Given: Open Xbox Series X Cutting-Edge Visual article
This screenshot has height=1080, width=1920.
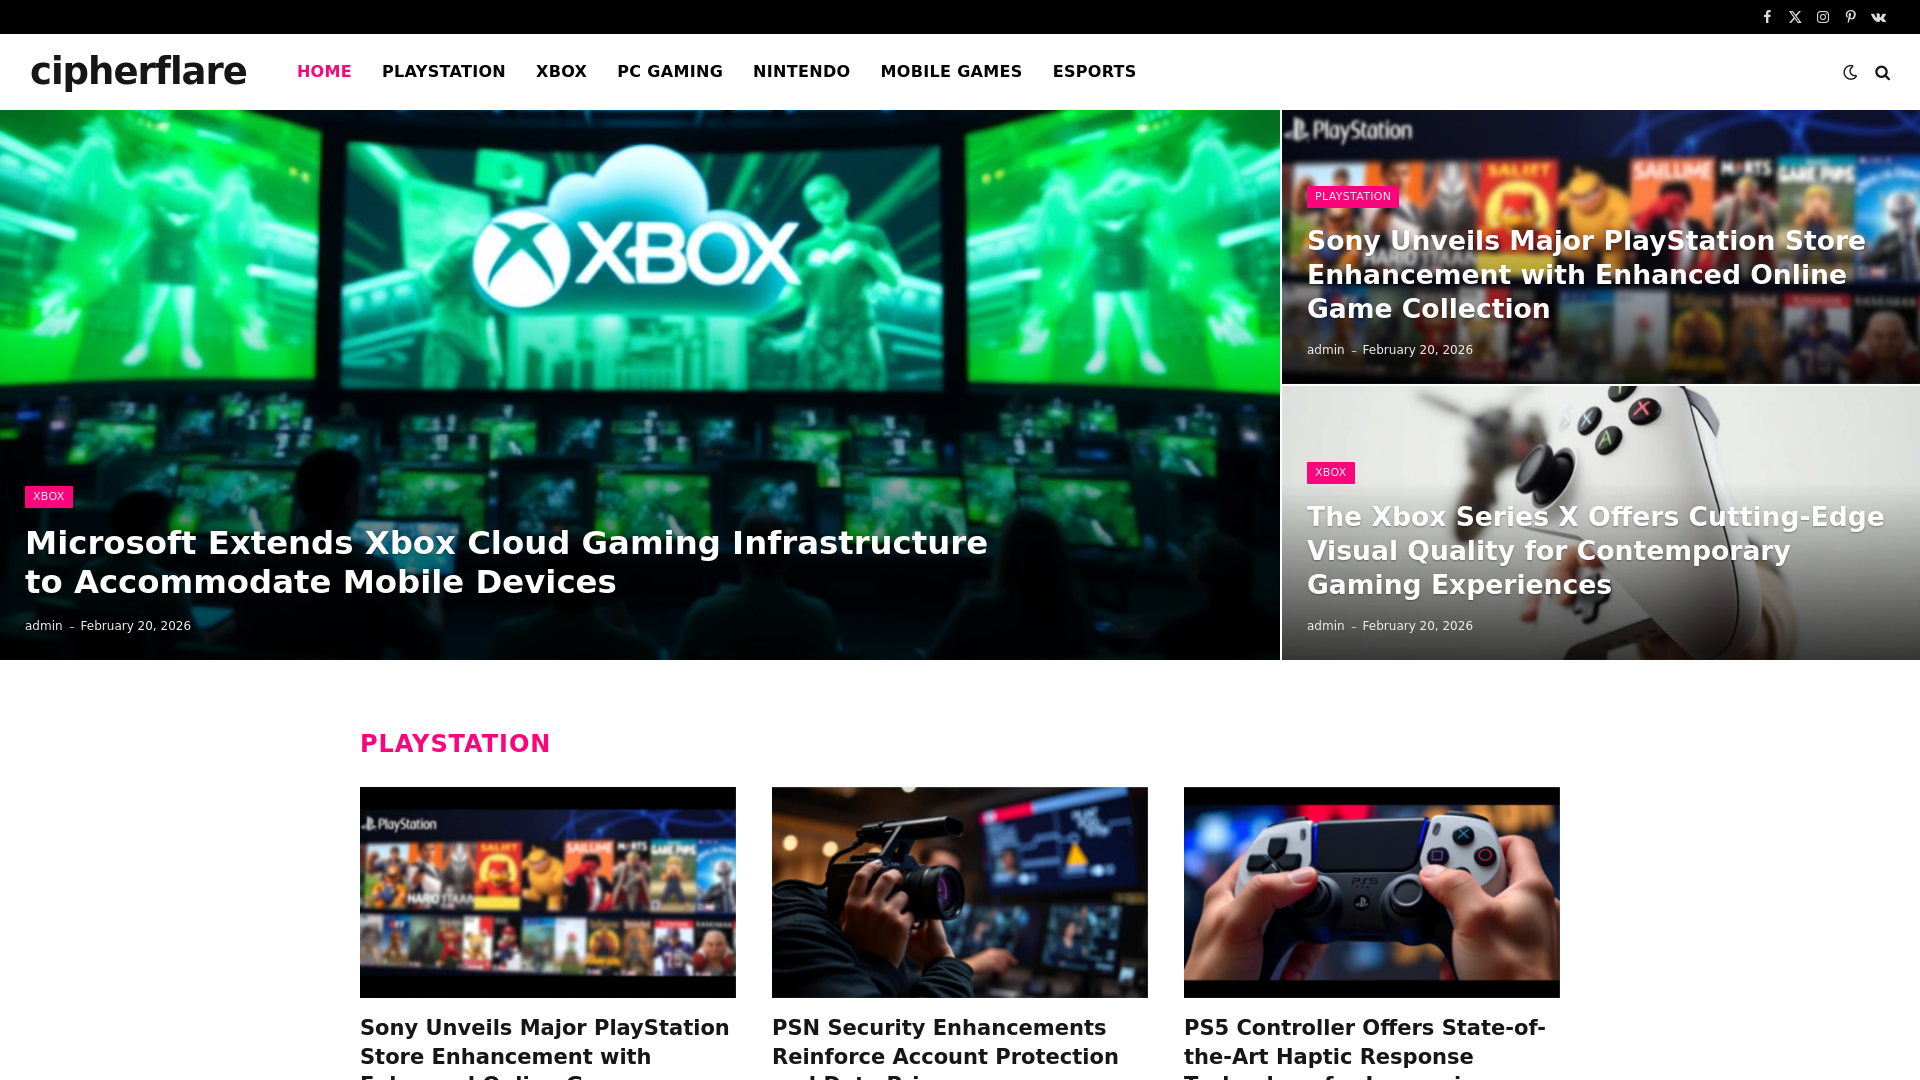Looking at the screenshot, I should (1595, 551).
